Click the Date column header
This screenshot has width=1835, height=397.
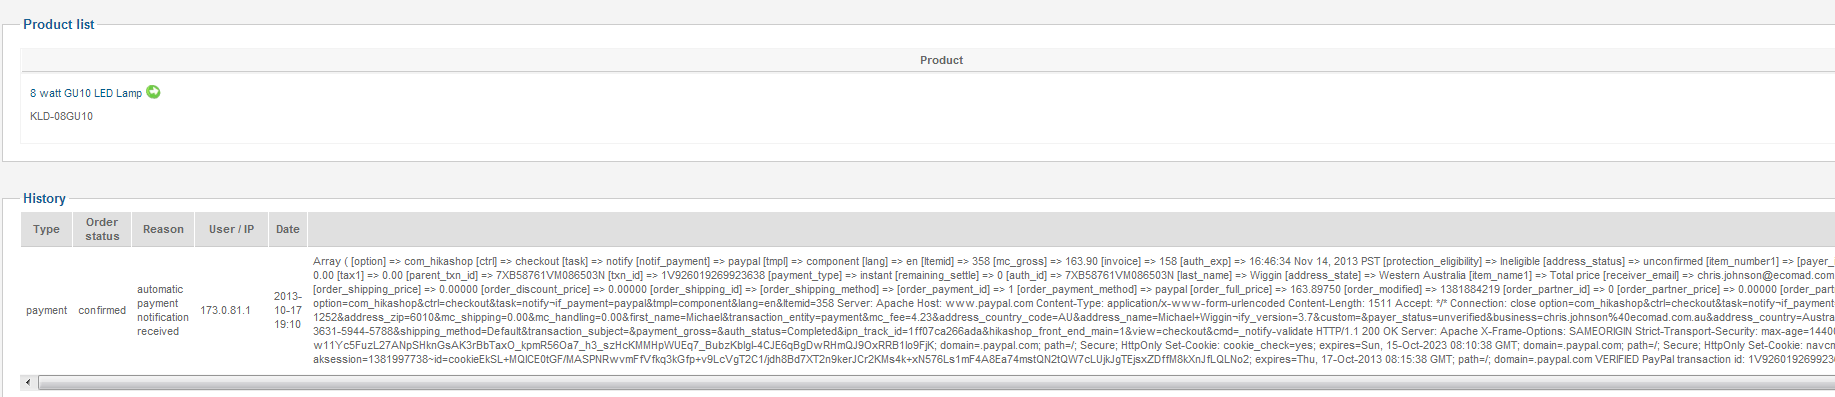pyautogui.click(x=288, y=229)
